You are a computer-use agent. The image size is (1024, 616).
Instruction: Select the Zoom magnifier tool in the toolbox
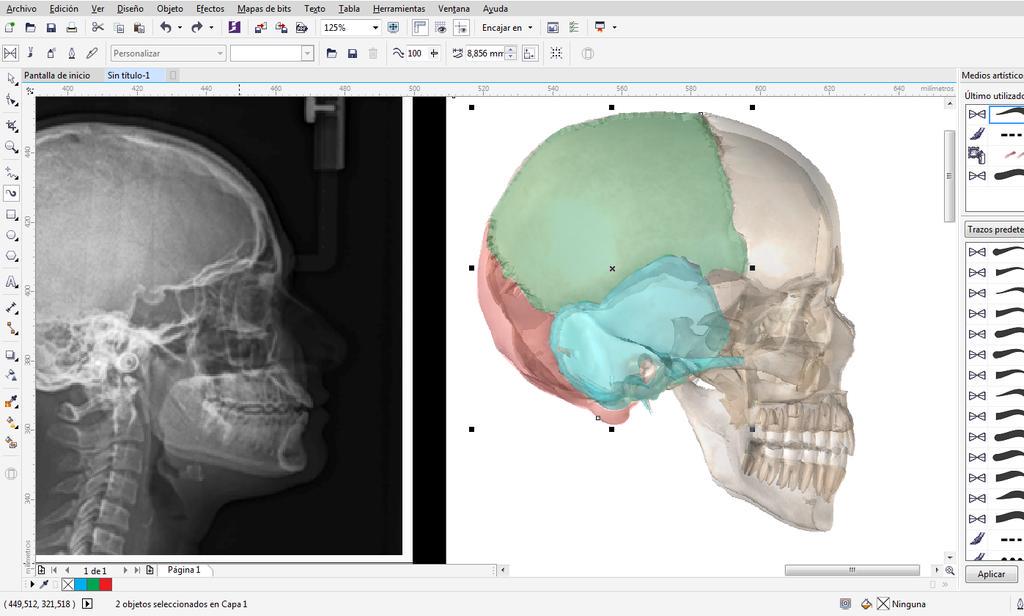(x=11, y=146)
